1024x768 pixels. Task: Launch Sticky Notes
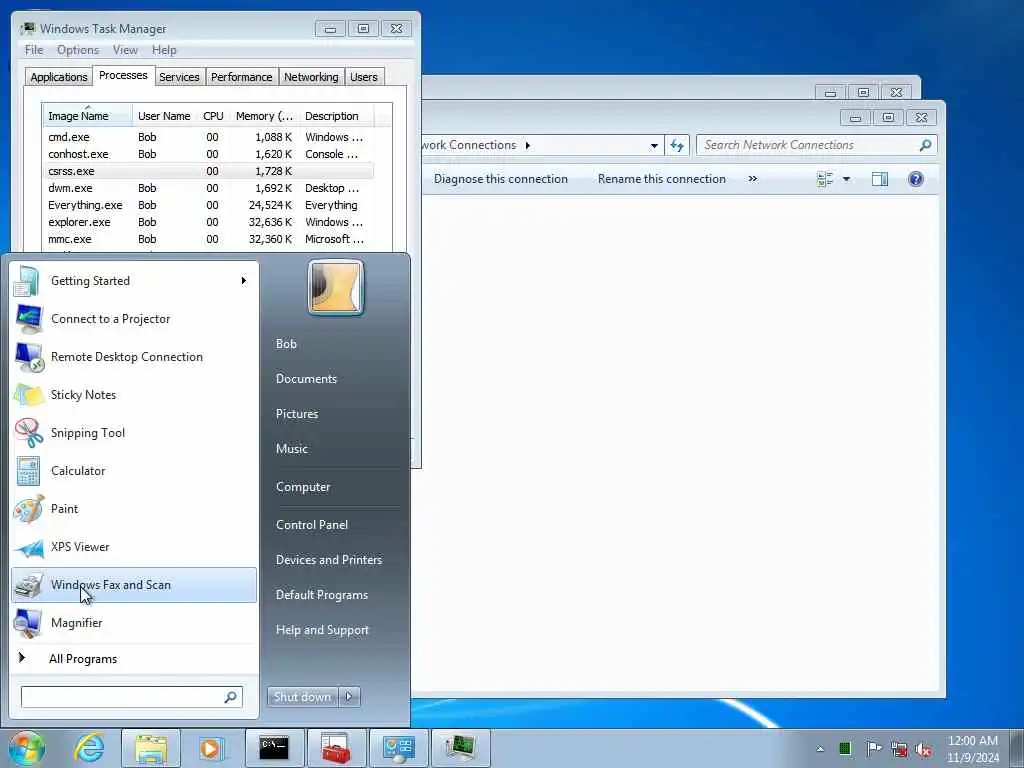(x=134, y=394)
